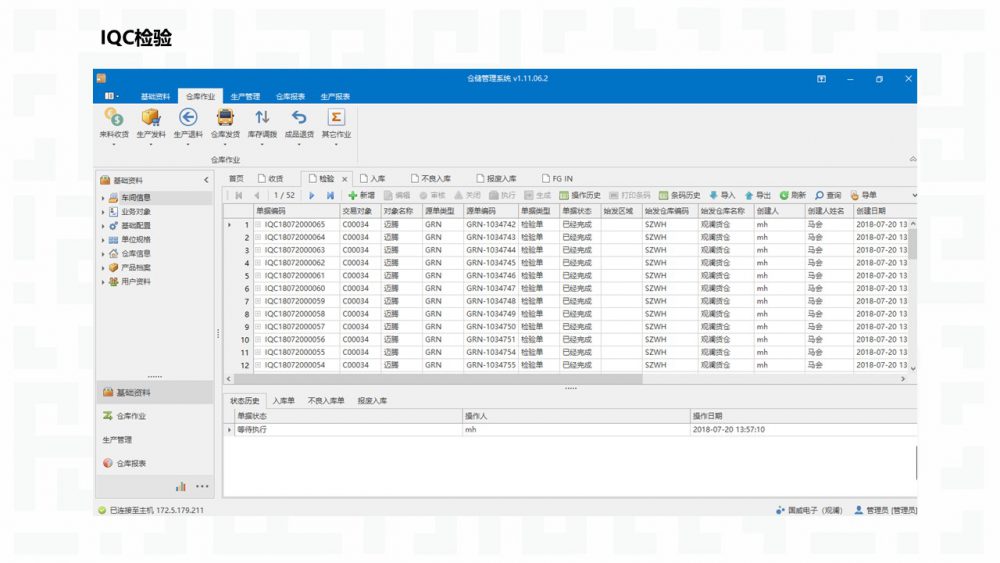Click the grid vertical scroll down arrow
The width and height of the screenshot is (1000, 563).
913,368
